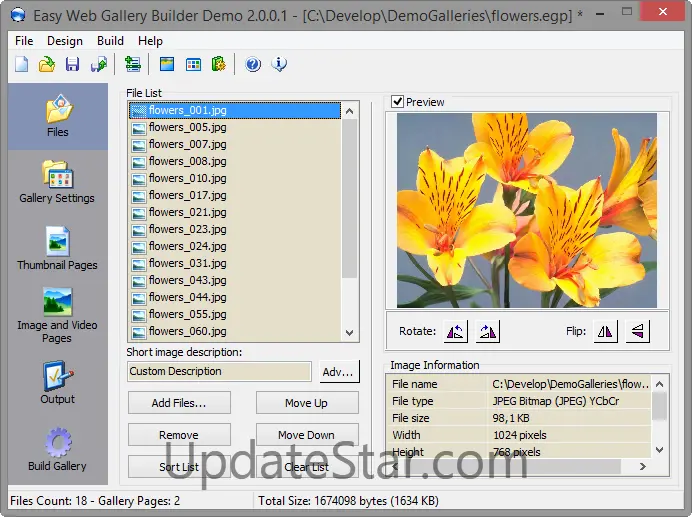Flip the image vertically
The width and height of the screenshot is (692, 517).
(x=637, y=332)
